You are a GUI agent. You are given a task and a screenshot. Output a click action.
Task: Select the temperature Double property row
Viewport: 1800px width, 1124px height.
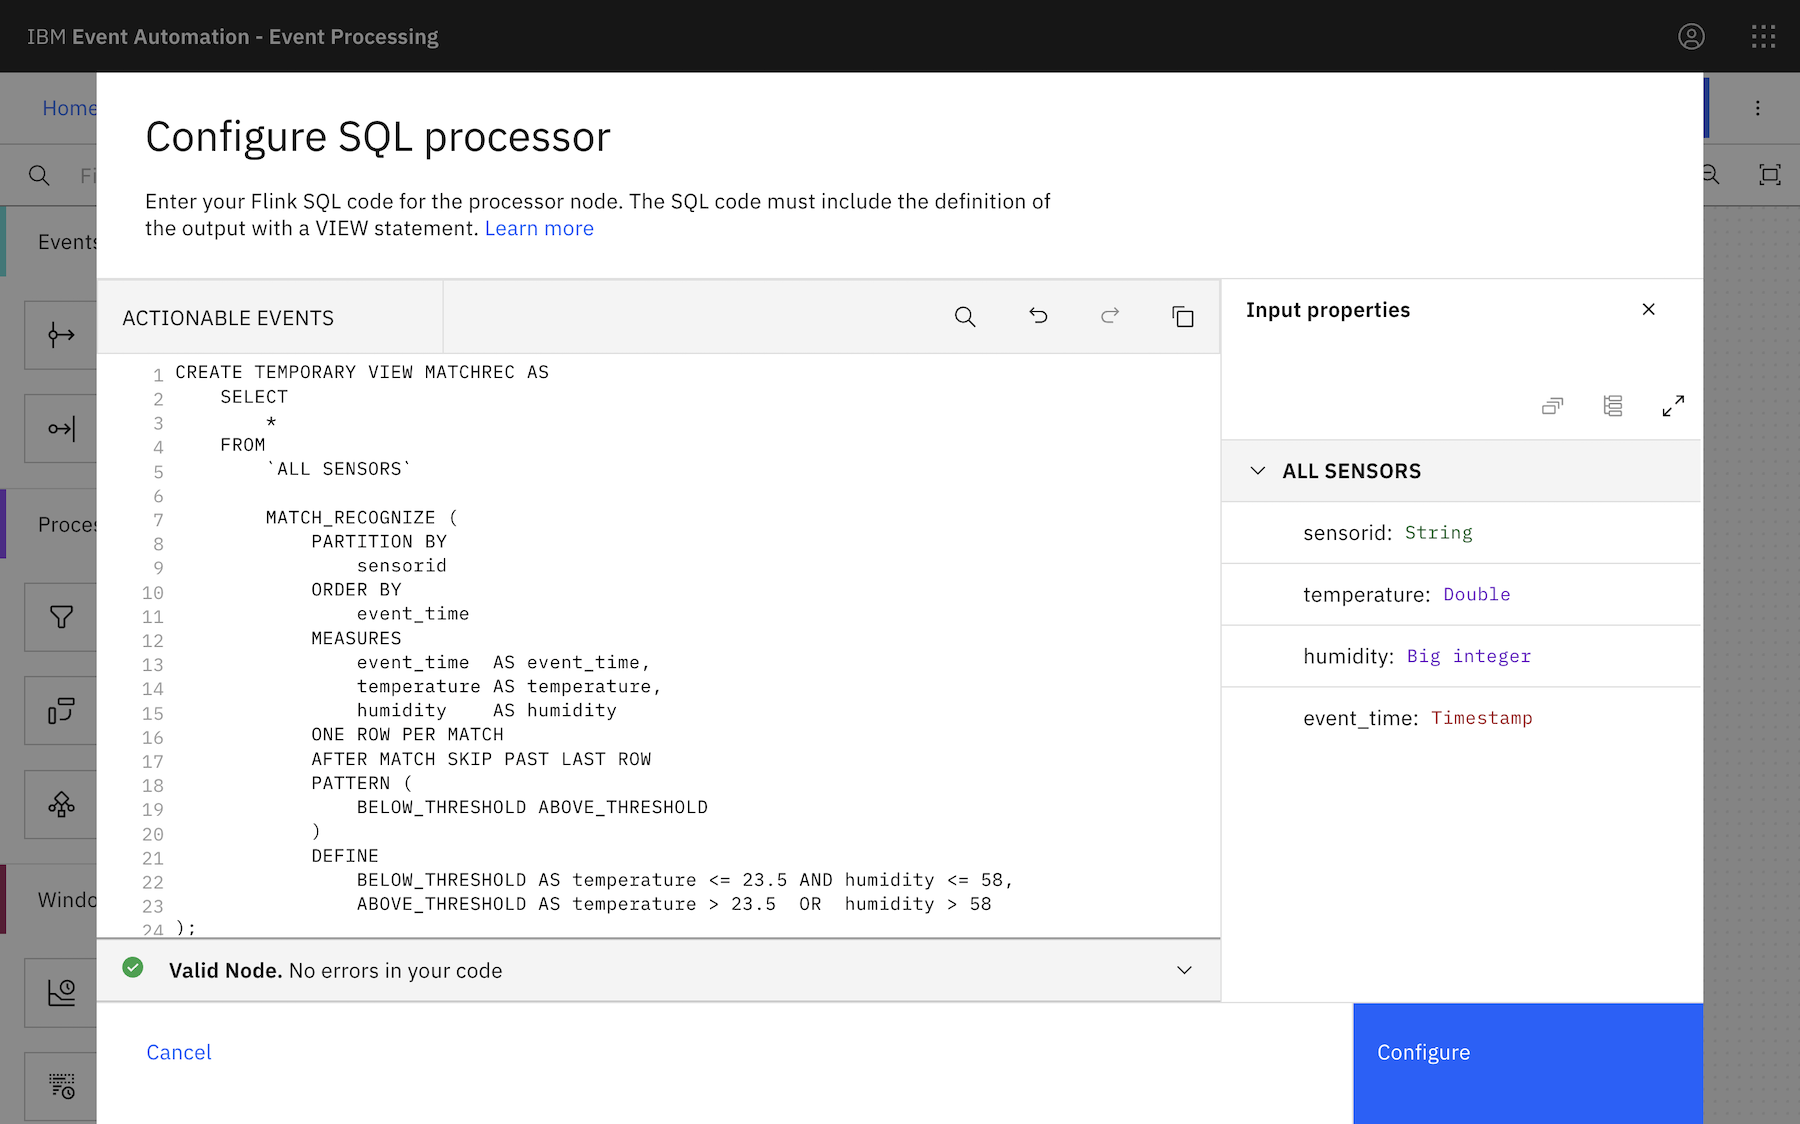pyautogui.click(x=1406, y=595)
